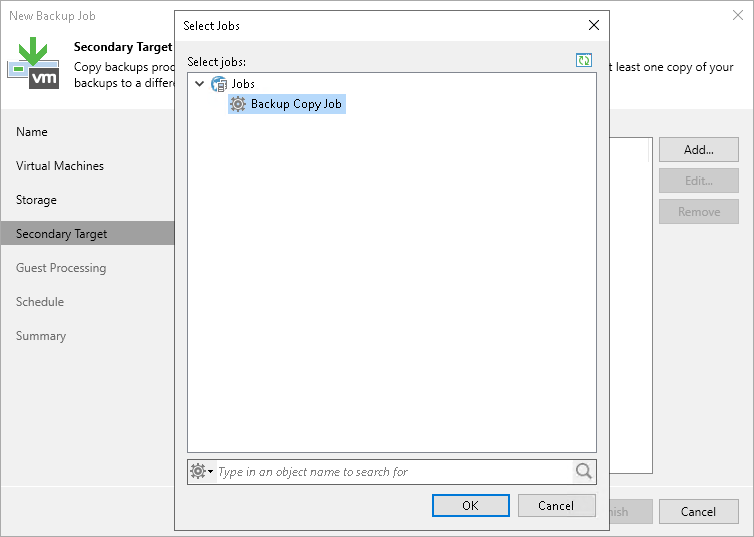The width and height of the screenshot is (754, 537).
Task: Click the refresh icon in Select Jobs
Action: (x=584, y=61)
